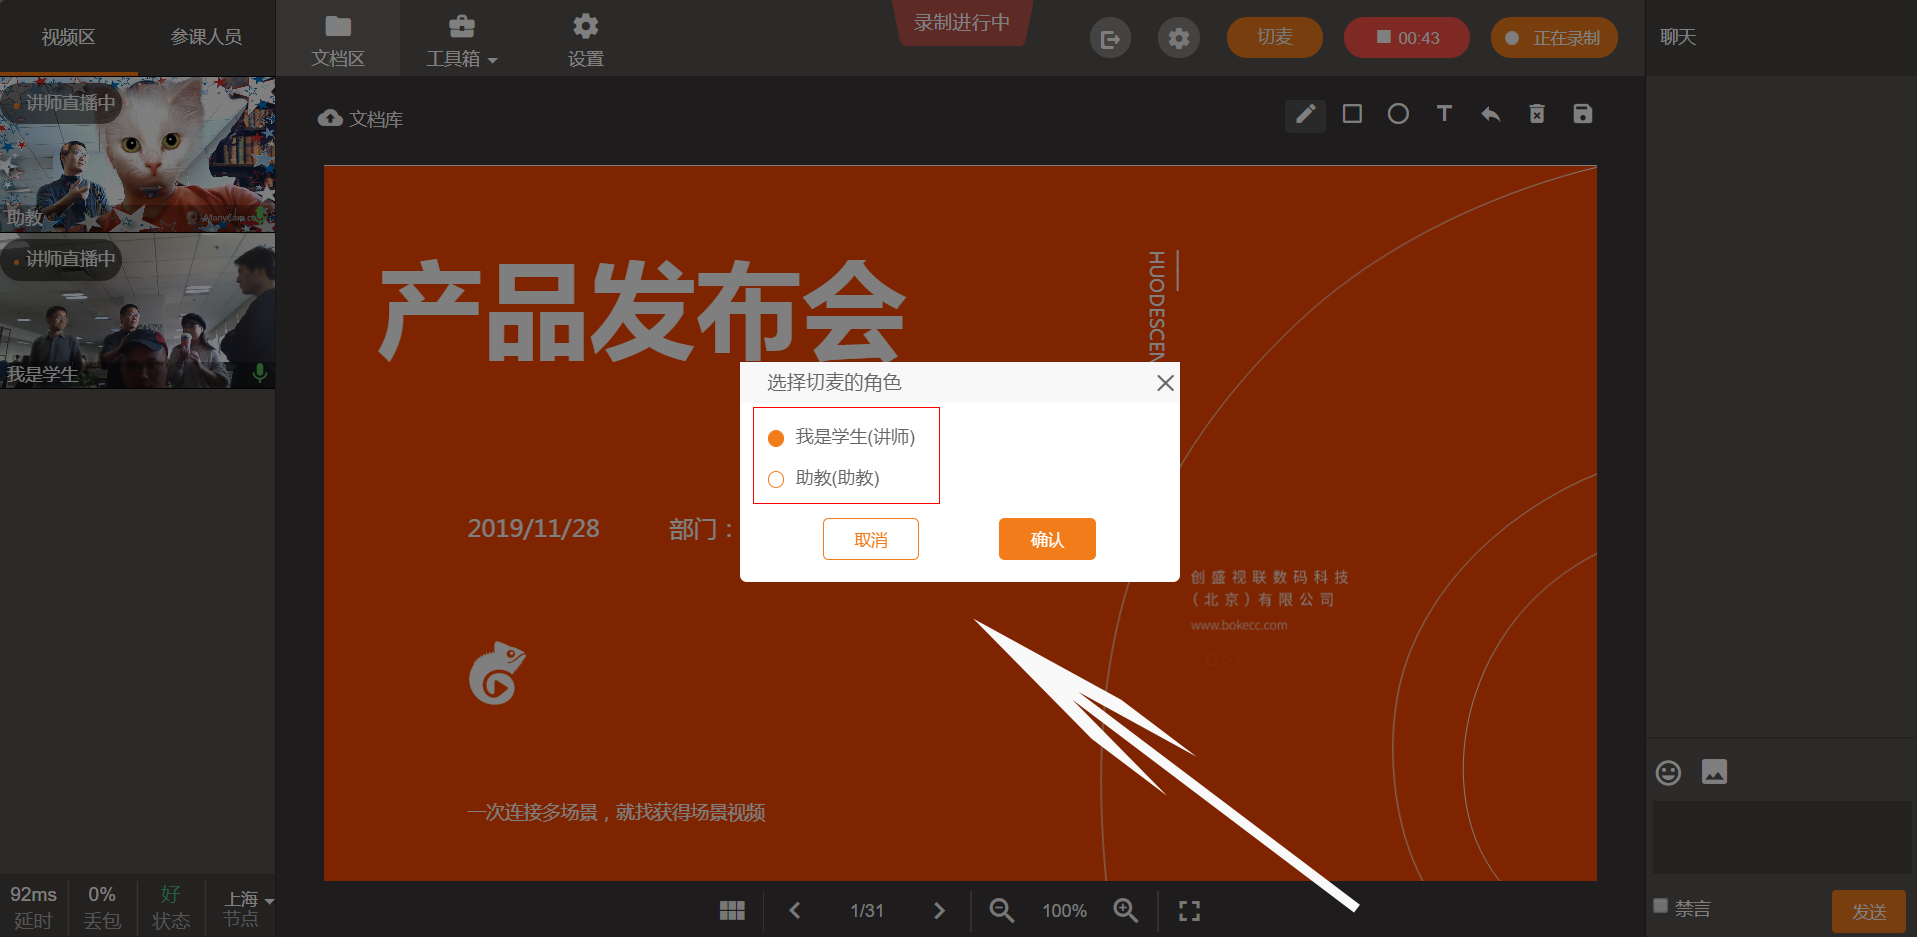The height and width of the screenshot is (937, 1917).
Task: Go to next slide page
Action: point(938,910)
